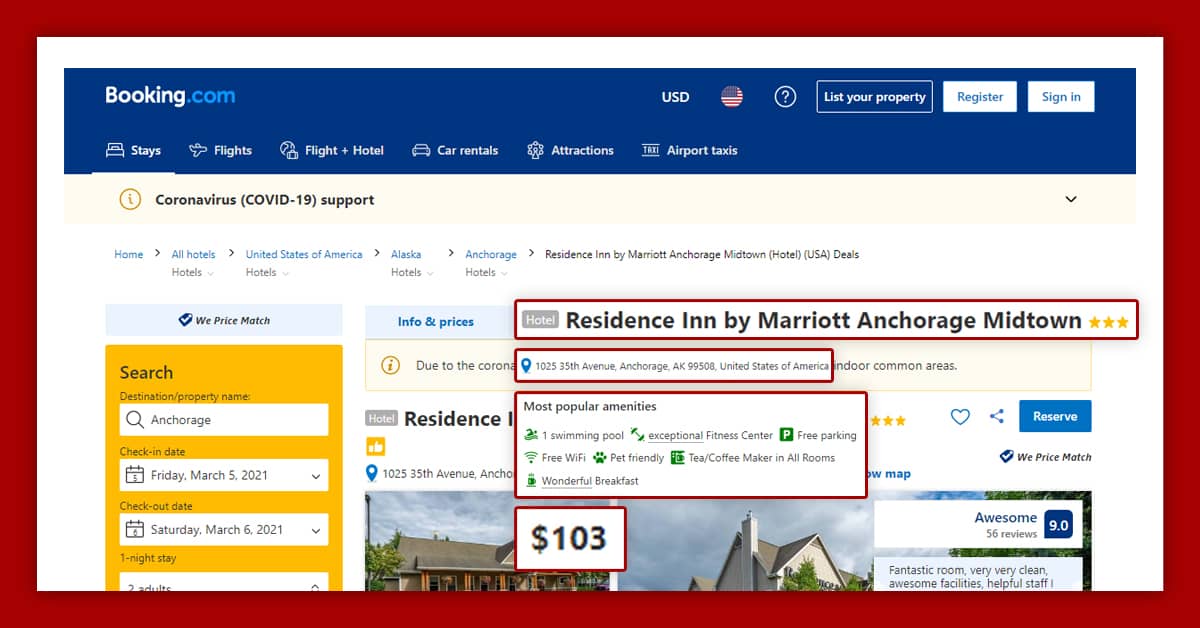Click the check-out calendar icon
This screenshot has width=1200, height=628.
click(x=135, y=530)
